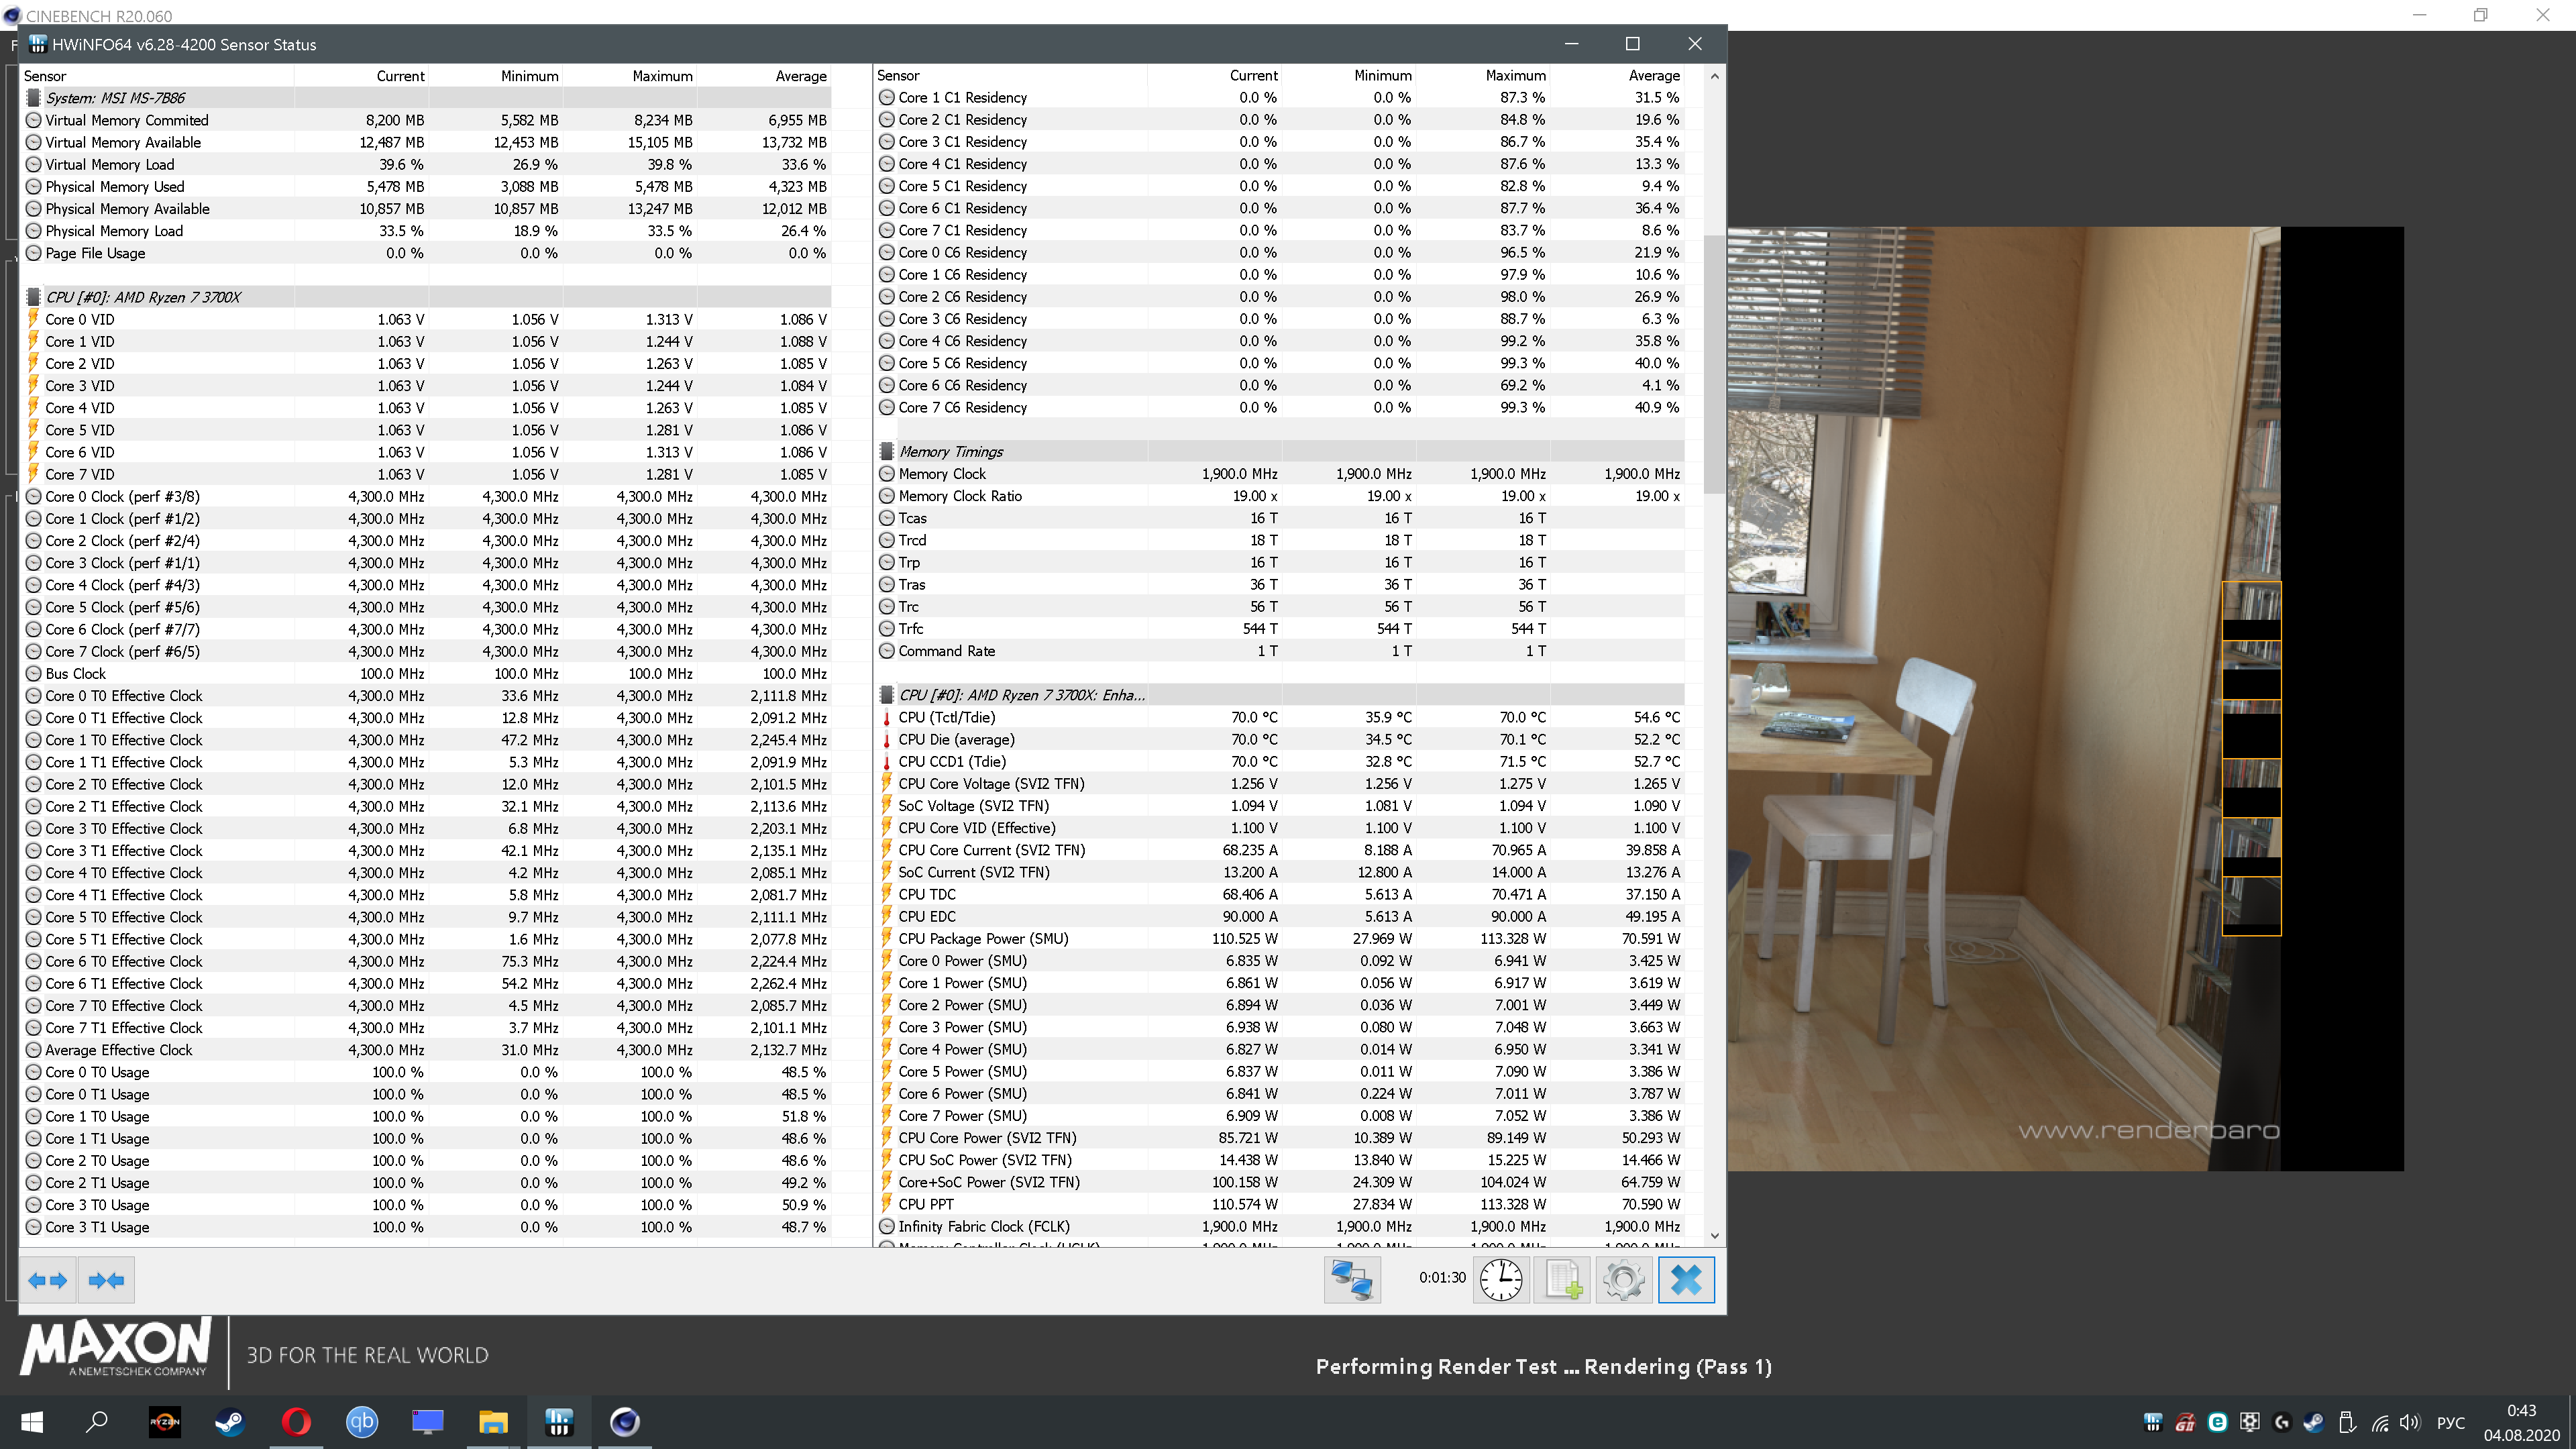Start logging with the sheet-plus icon
Screen dimensions: 2576x1449
pos(1563,1280)
